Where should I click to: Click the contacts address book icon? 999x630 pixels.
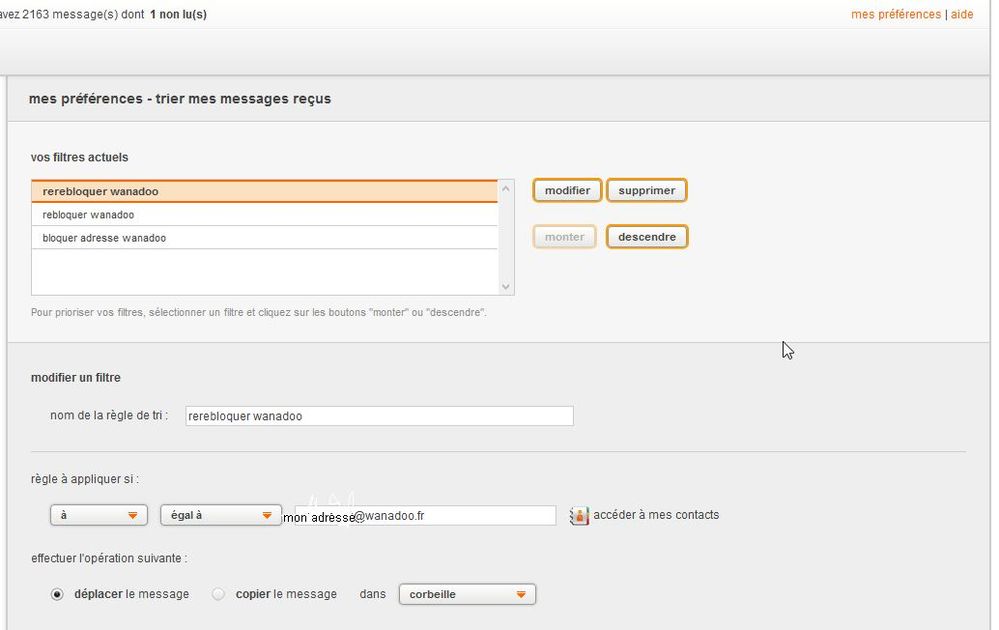pos(579,516)
